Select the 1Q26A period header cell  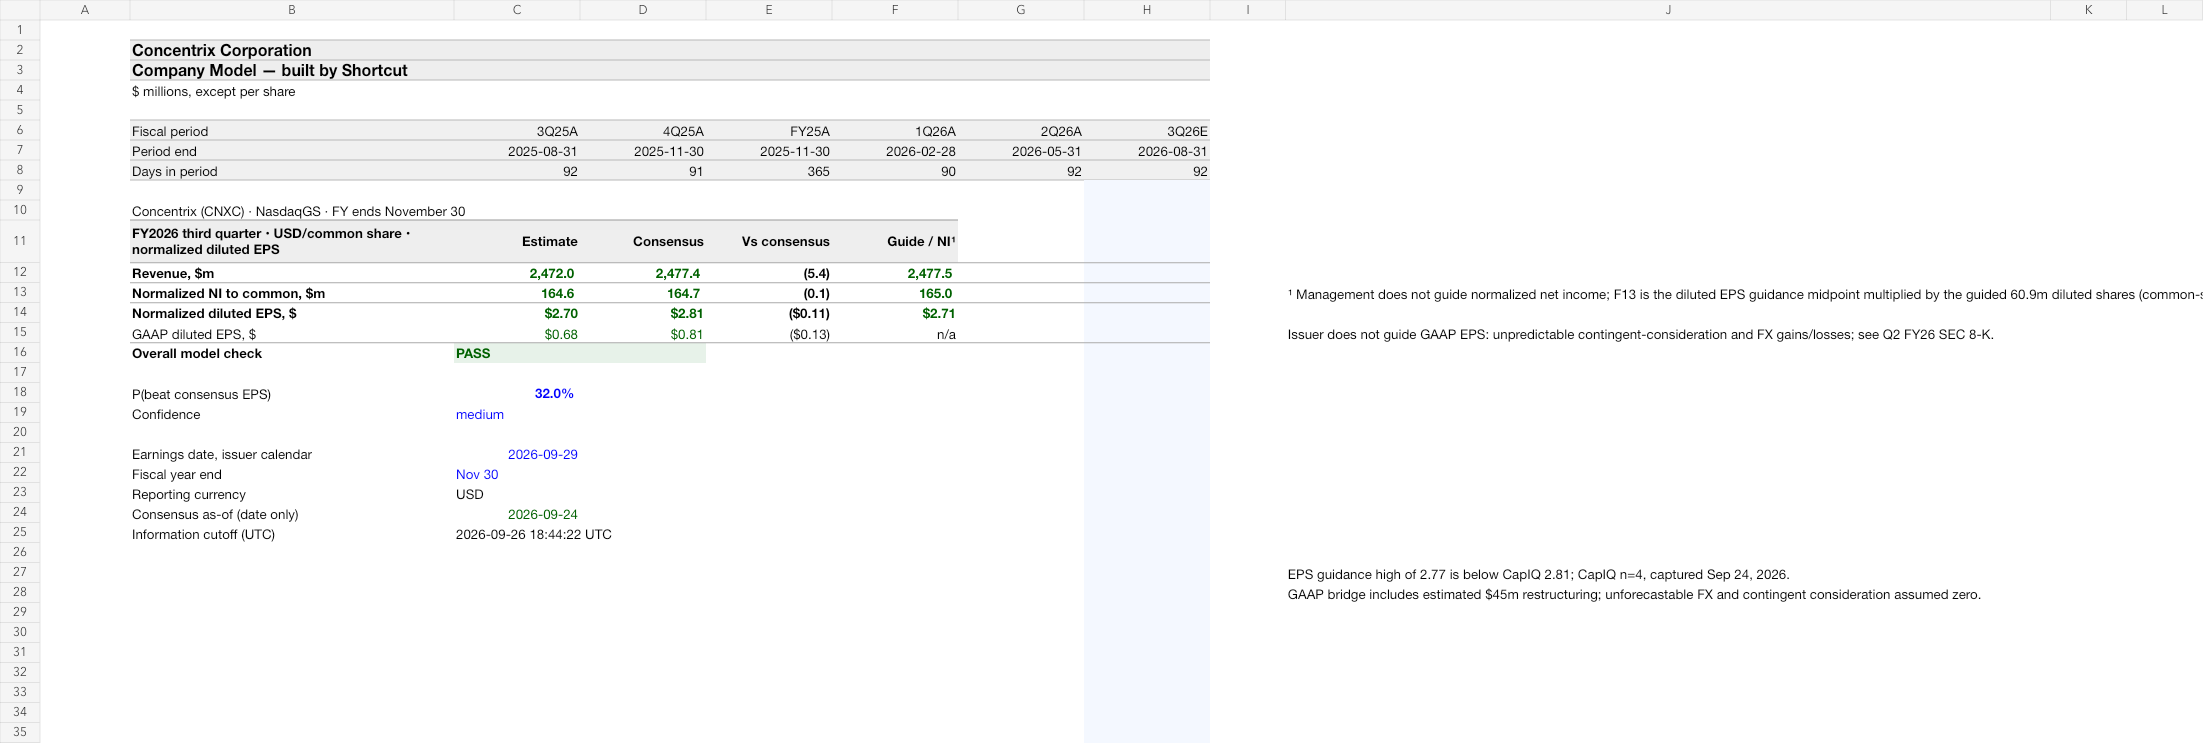895,131
